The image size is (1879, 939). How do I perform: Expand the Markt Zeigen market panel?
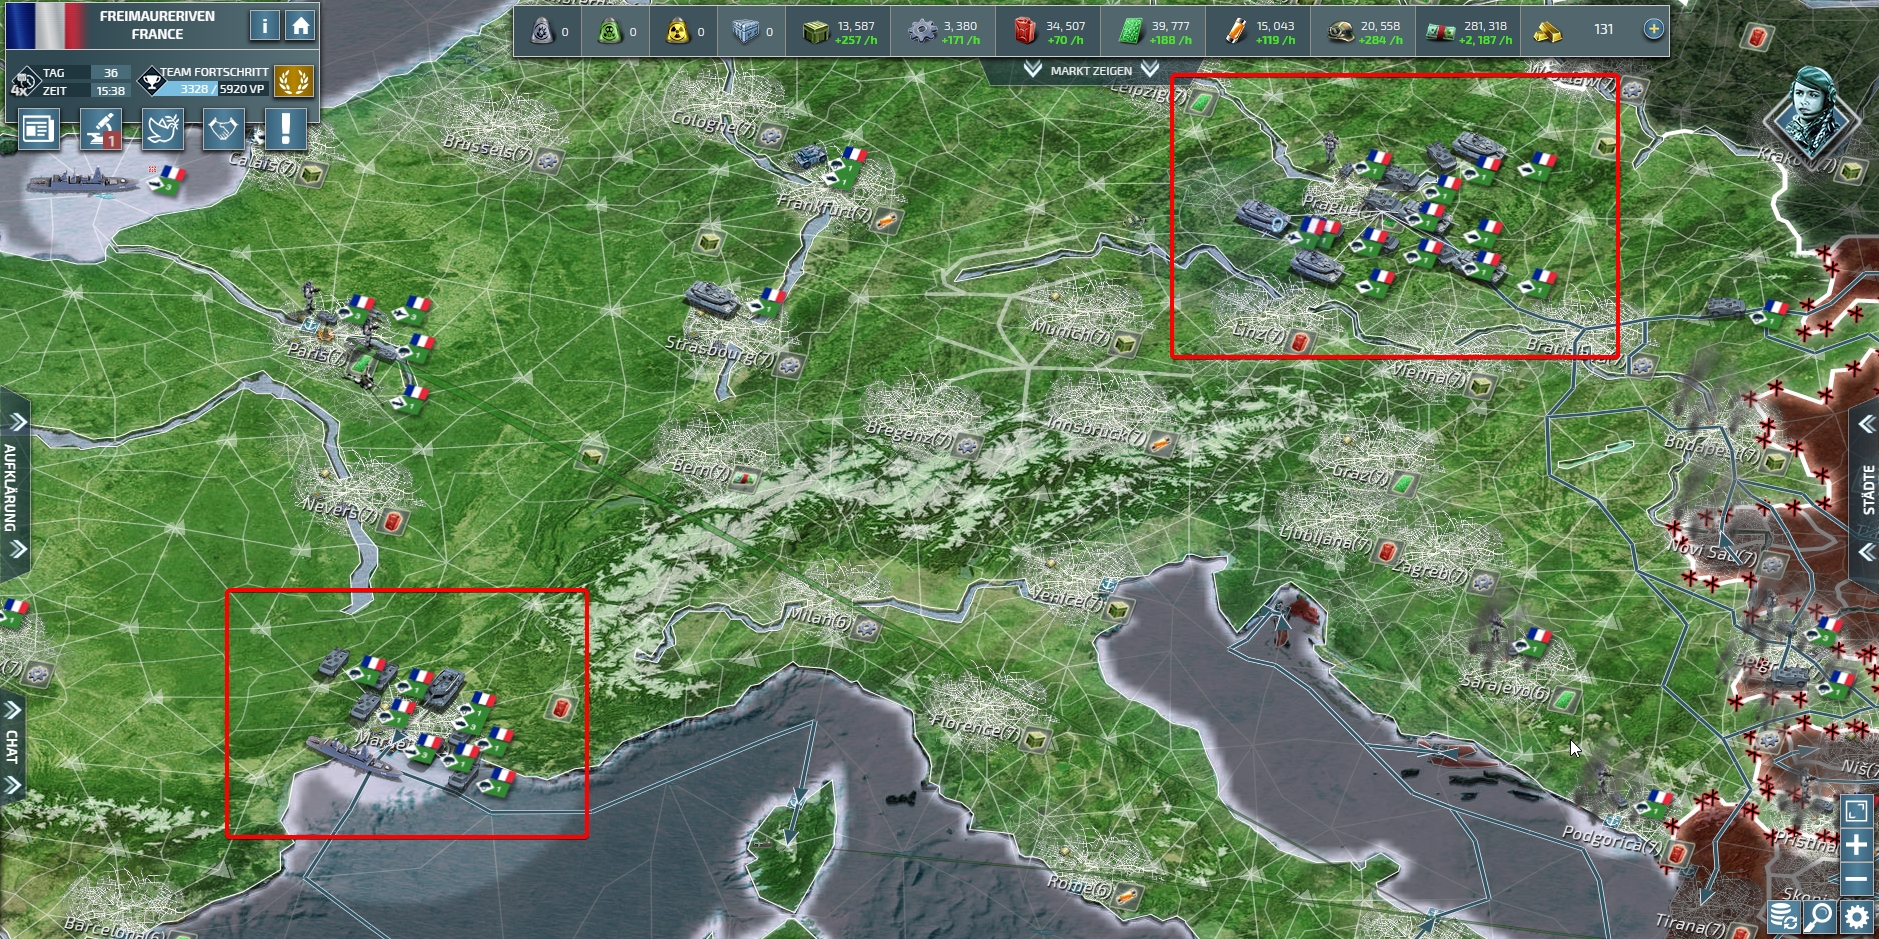click(1091, 70)
